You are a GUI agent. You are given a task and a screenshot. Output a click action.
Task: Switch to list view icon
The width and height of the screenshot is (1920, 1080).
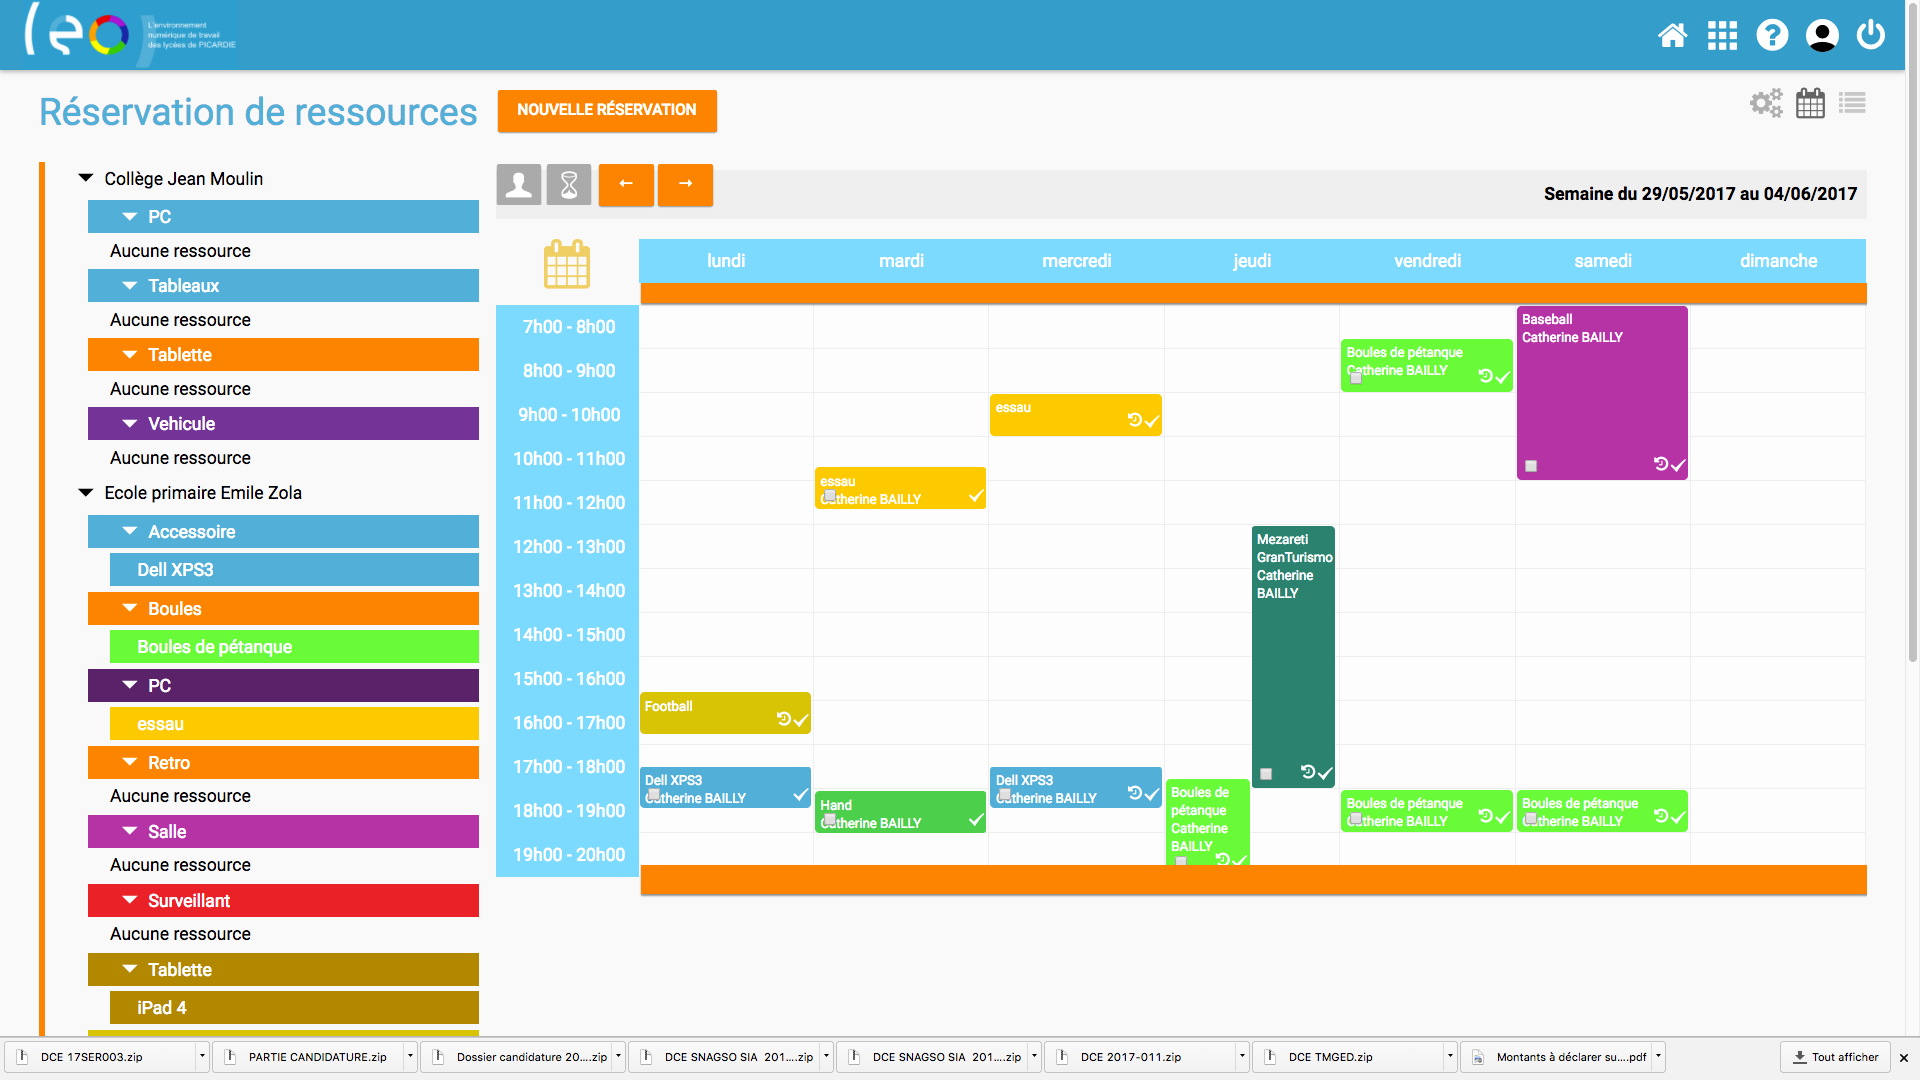pos(1852,103)
